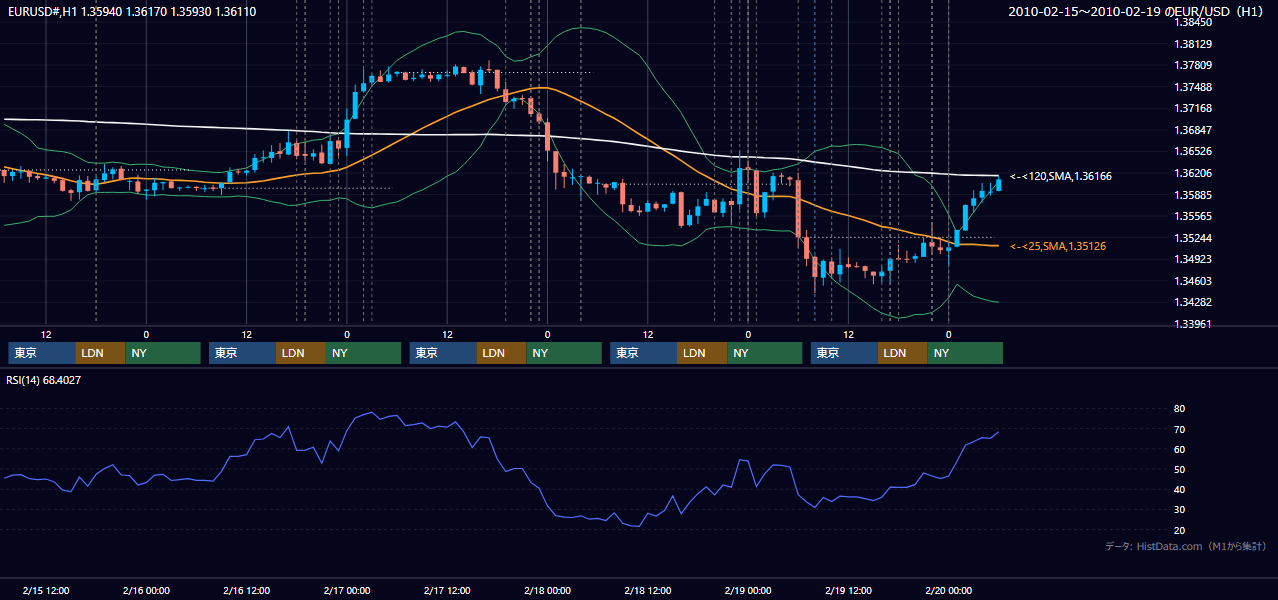This screenshot has width=1278, height=600.
Task: Click the 1.35244 price axis value
Action: coord(1193,238)
